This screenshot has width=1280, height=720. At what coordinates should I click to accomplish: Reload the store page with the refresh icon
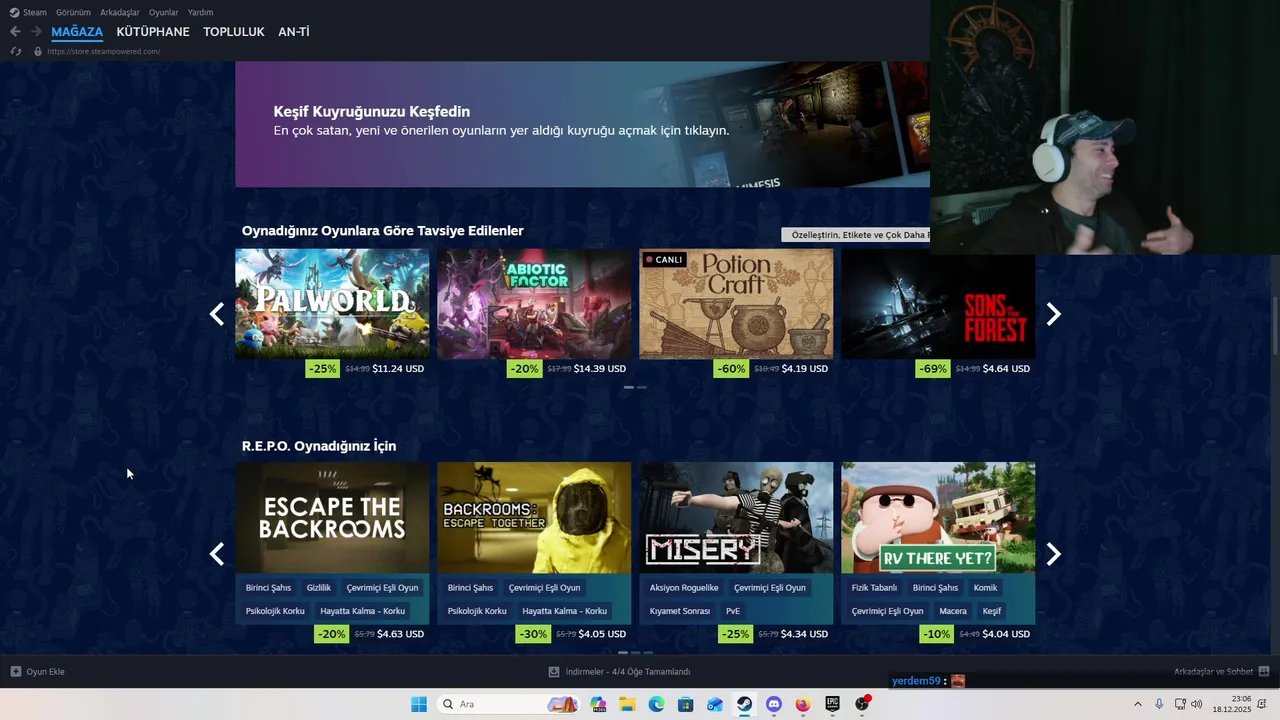coord(15,51)
